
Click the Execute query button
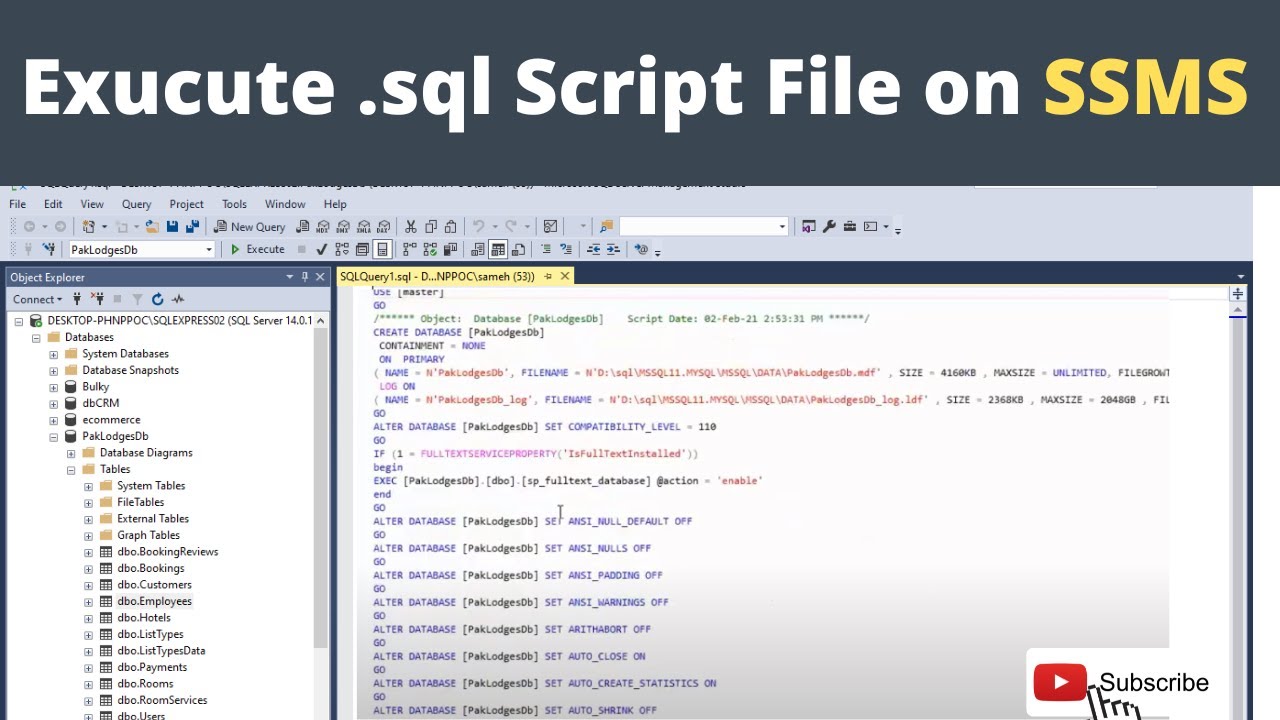click(x=258, y=249)
